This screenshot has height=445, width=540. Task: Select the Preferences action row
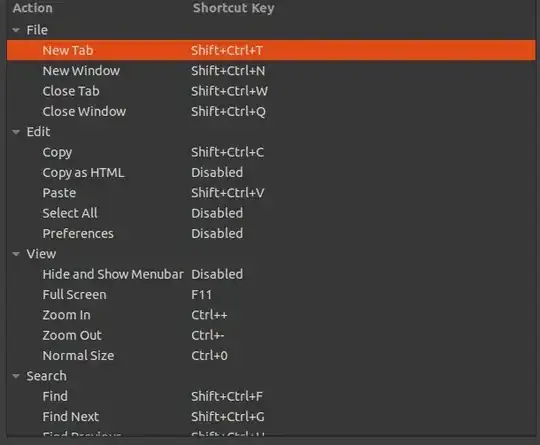(271, 234)
